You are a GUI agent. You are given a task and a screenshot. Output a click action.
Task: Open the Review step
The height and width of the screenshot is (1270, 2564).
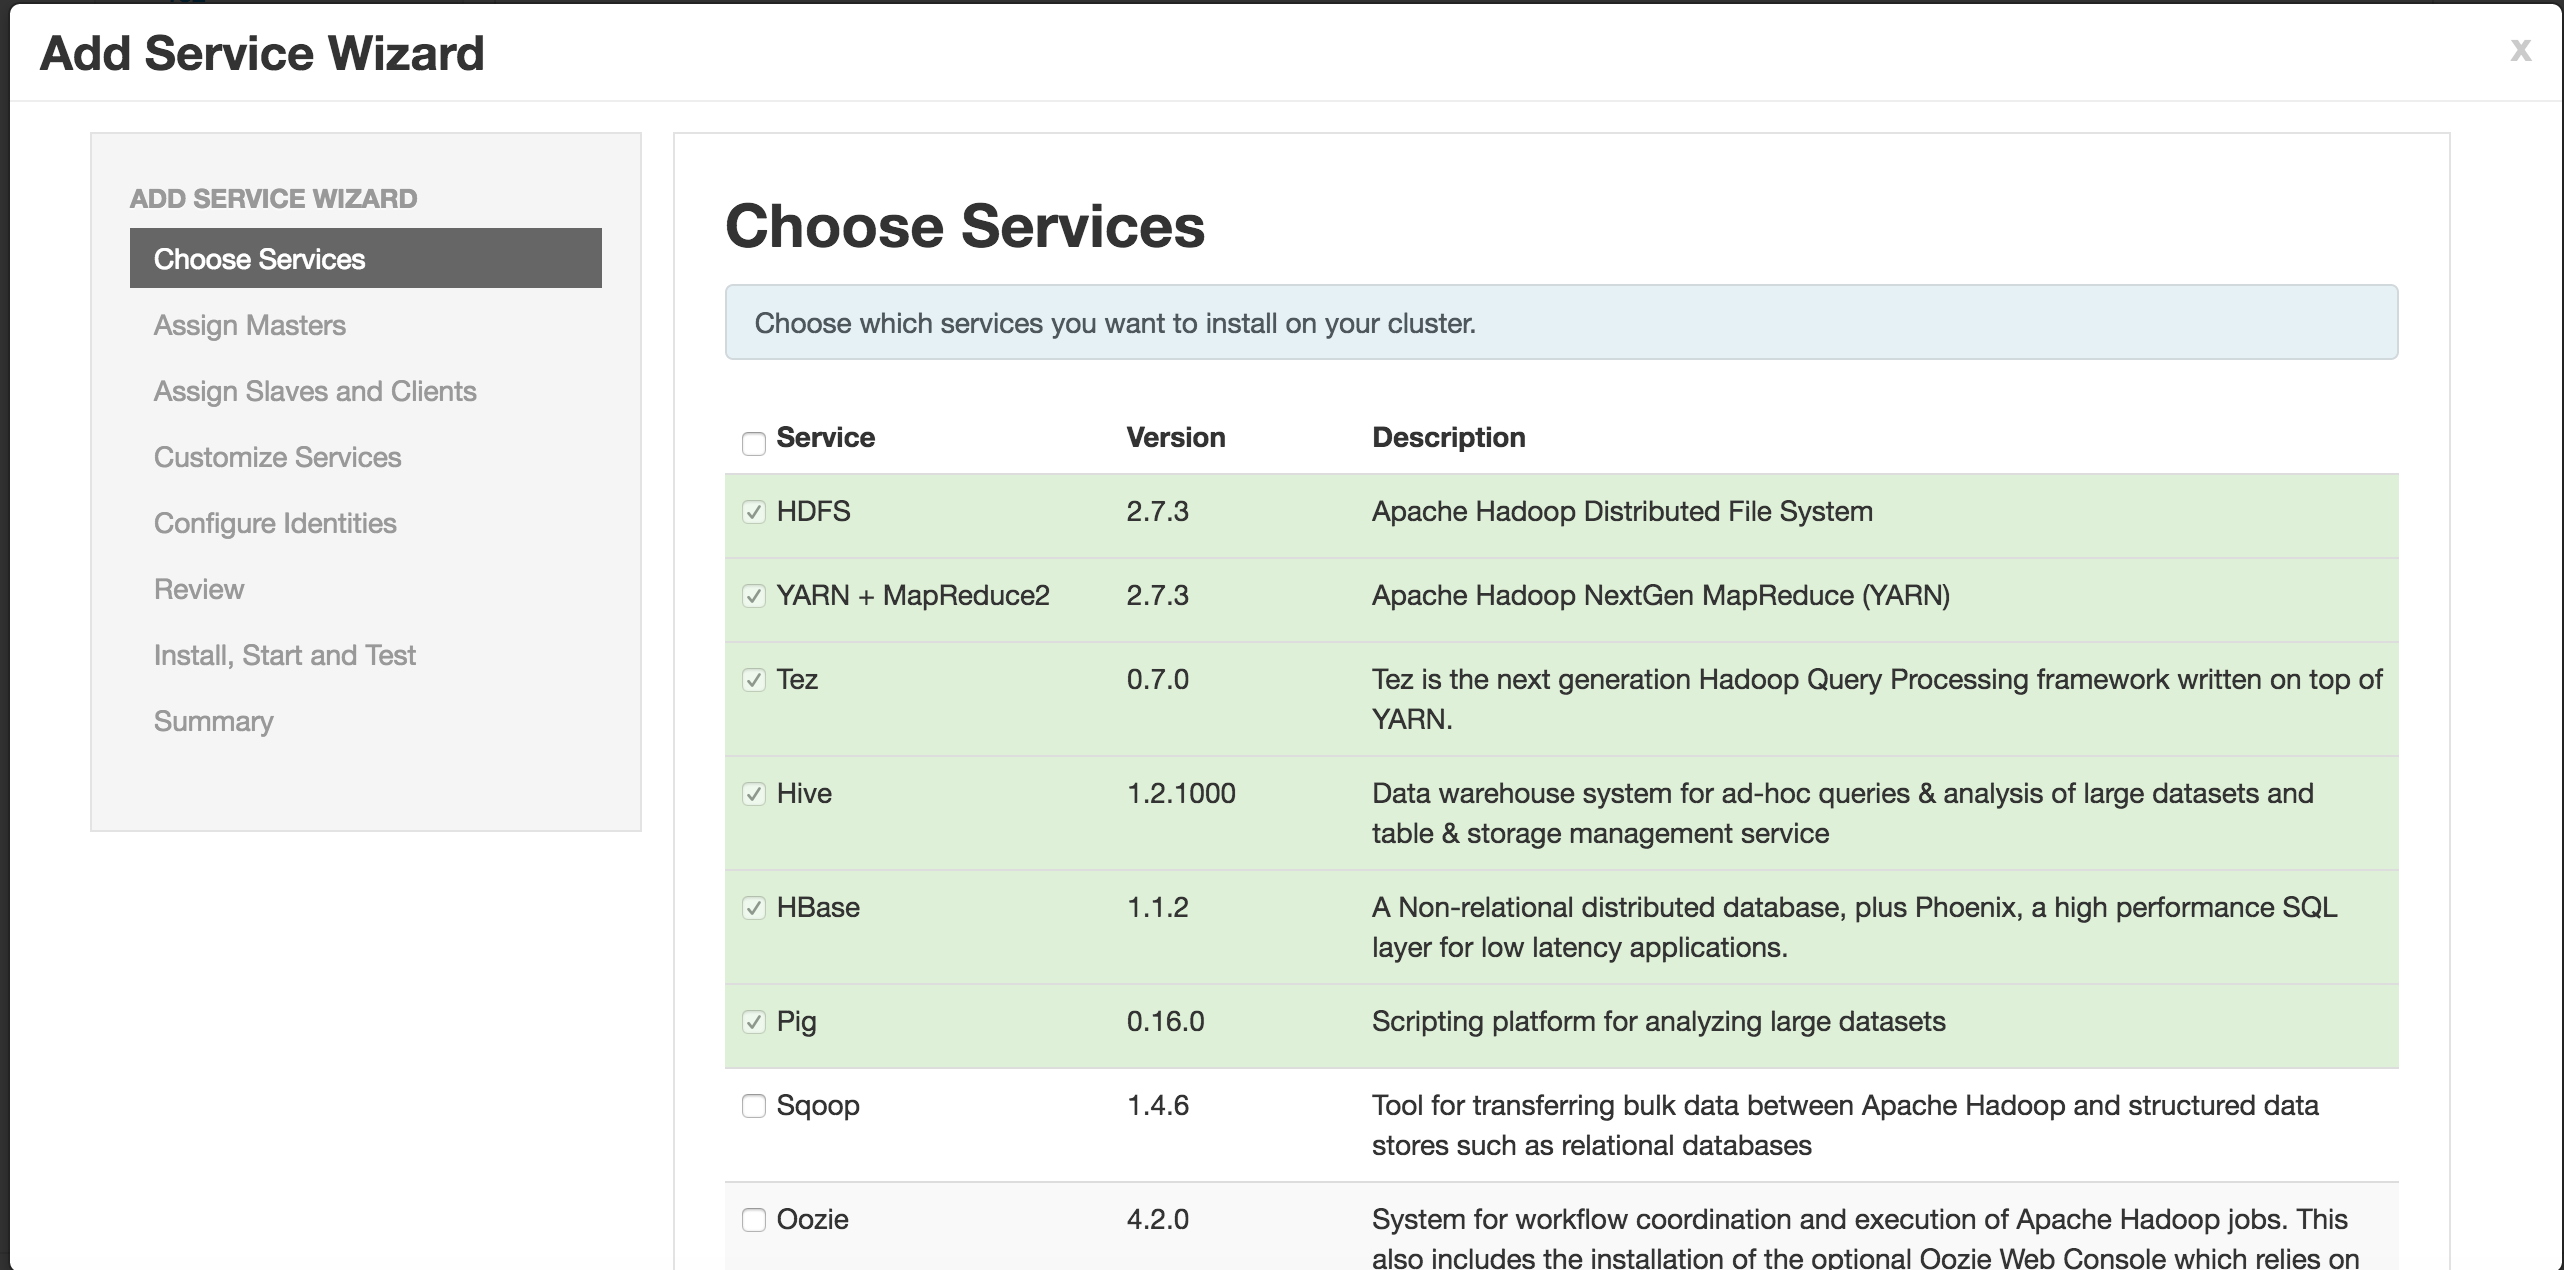click(199, 589)
